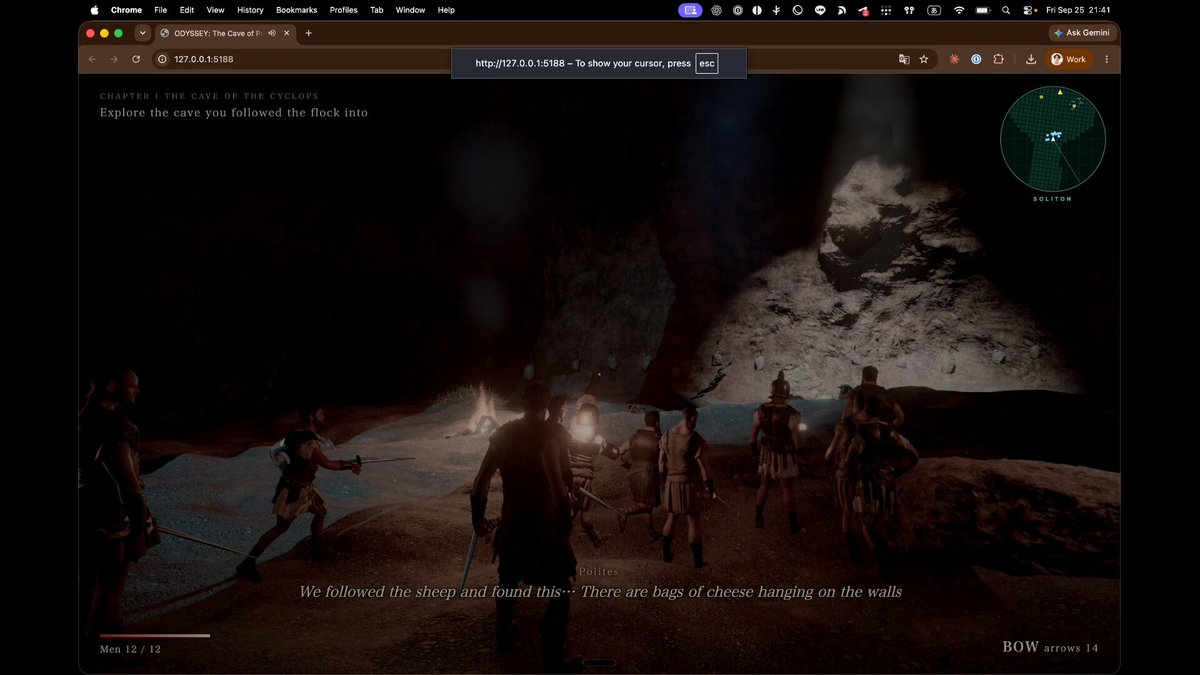Open the 1Password extension icon
The width and height of the screenshot is (1200, 675).
(977, 59)
